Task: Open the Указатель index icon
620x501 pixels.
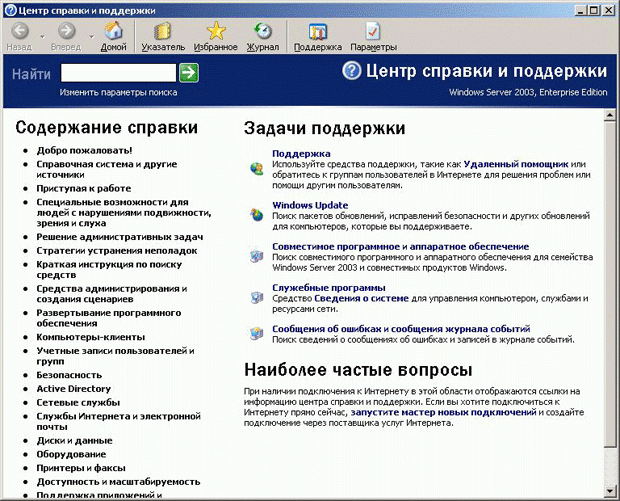Action: point(163,31)
